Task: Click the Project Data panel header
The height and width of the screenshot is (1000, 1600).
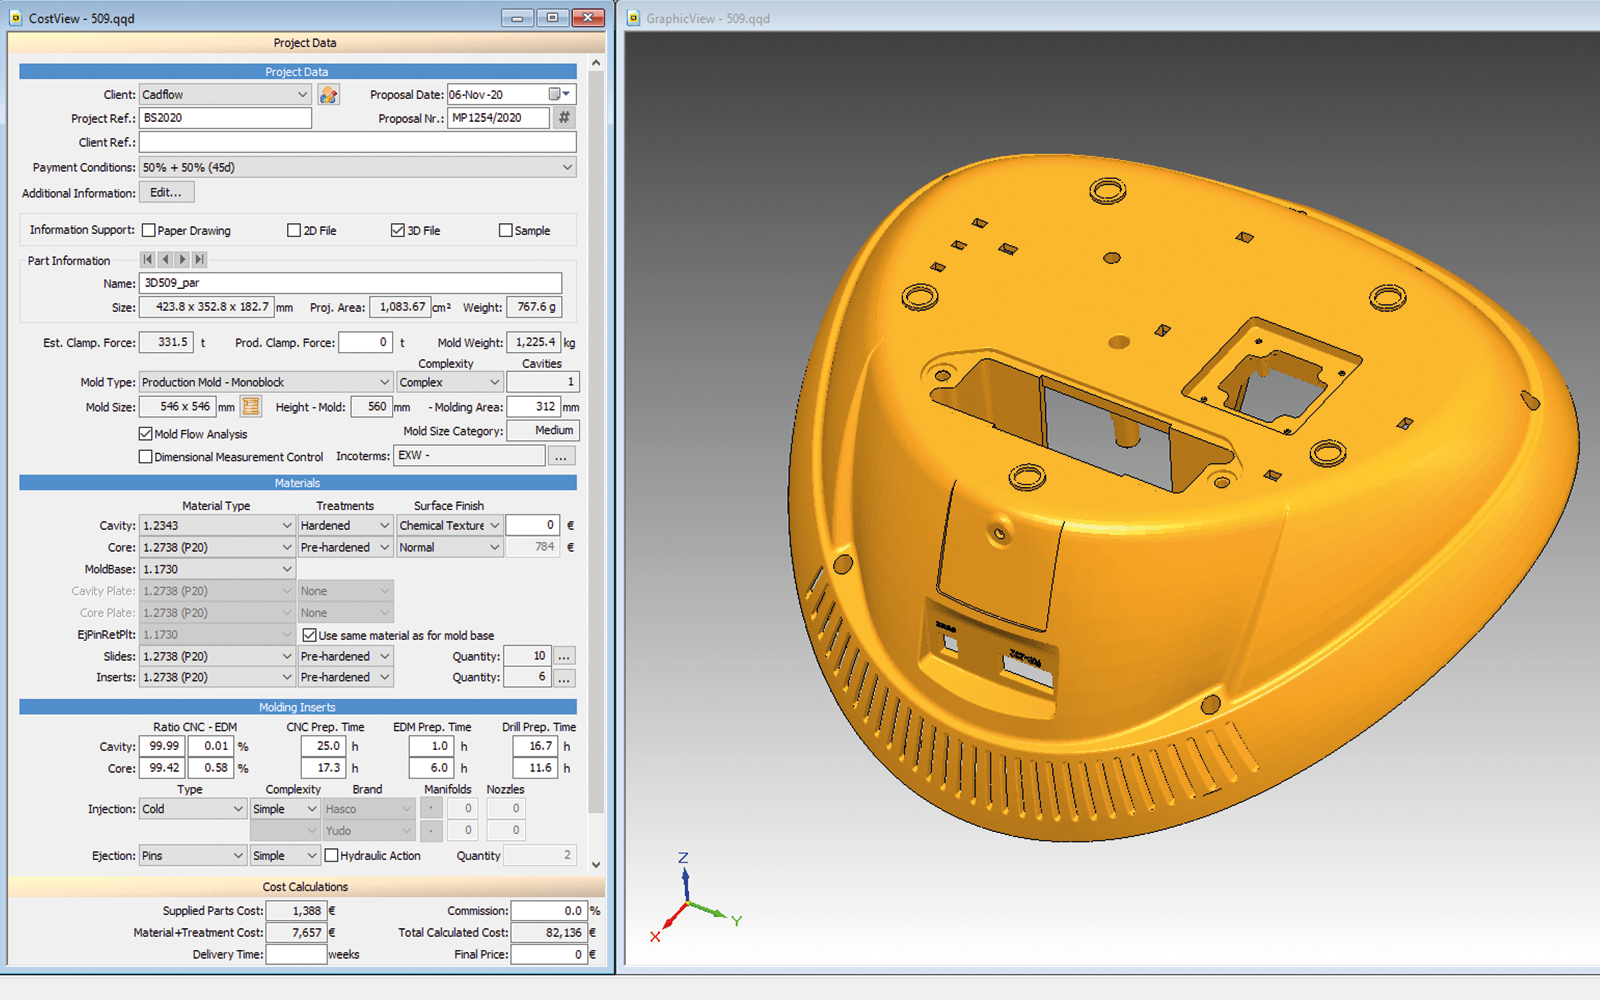Action: 305,43
